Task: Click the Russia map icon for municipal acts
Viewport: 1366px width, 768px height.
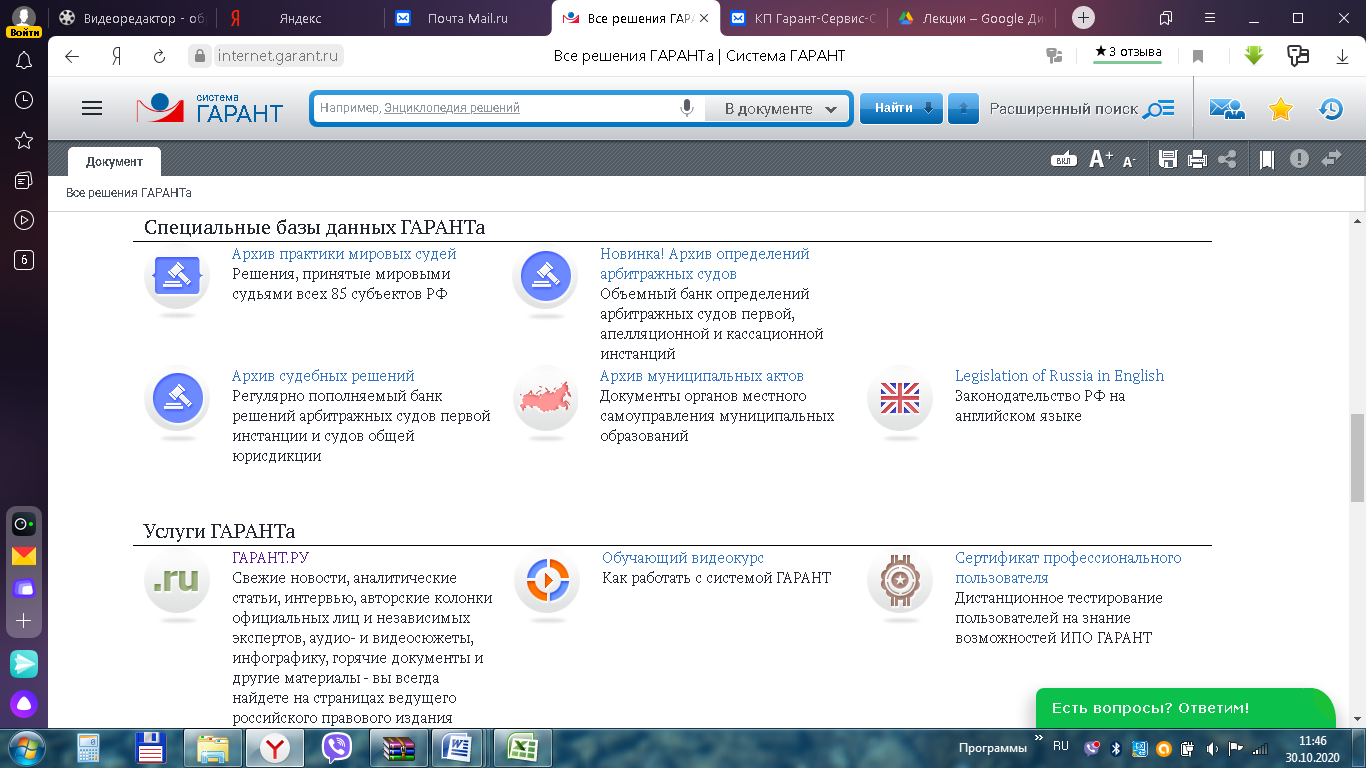Action: click(546, 398)
